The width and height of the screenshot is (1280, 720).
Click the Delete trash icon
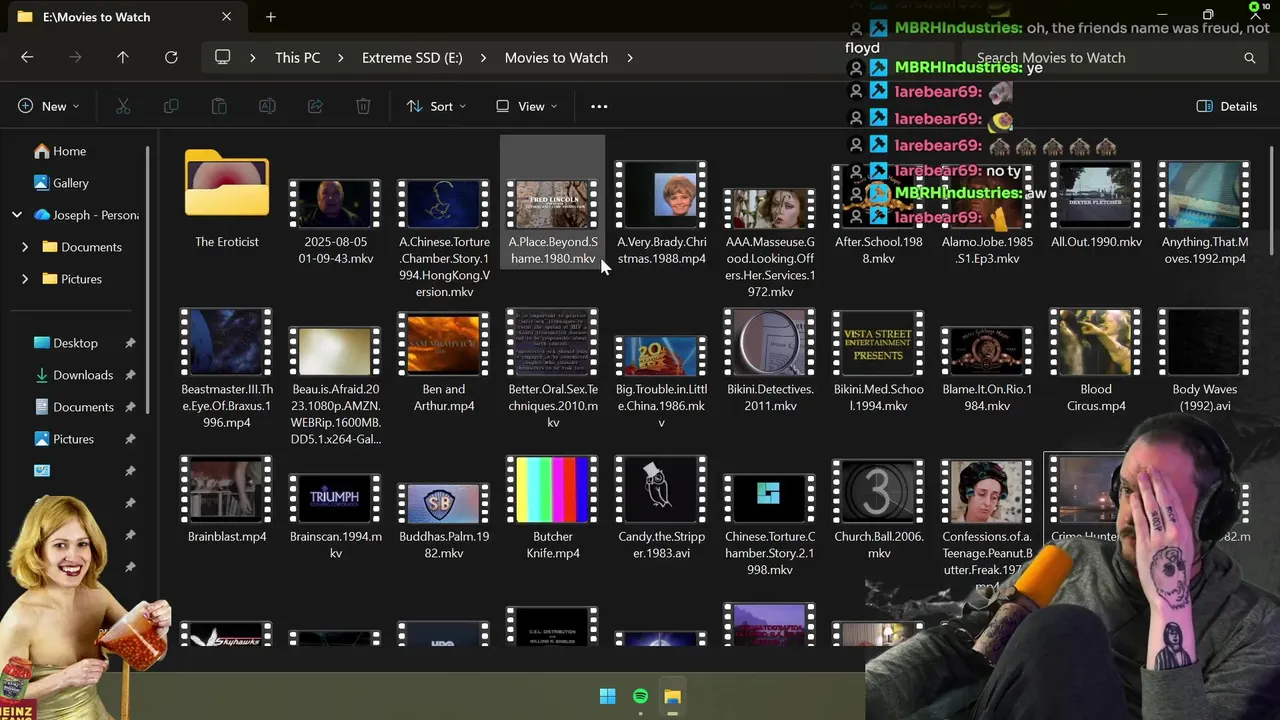pos(363,106)
